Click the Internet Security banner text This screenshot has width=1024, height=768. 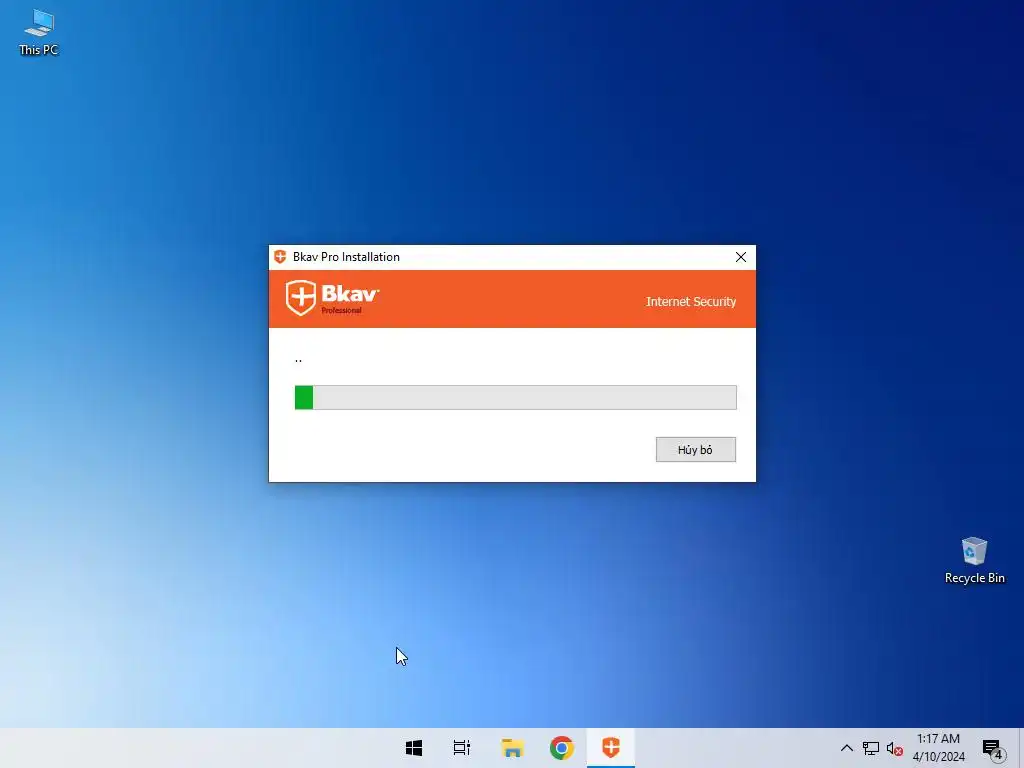691,301
